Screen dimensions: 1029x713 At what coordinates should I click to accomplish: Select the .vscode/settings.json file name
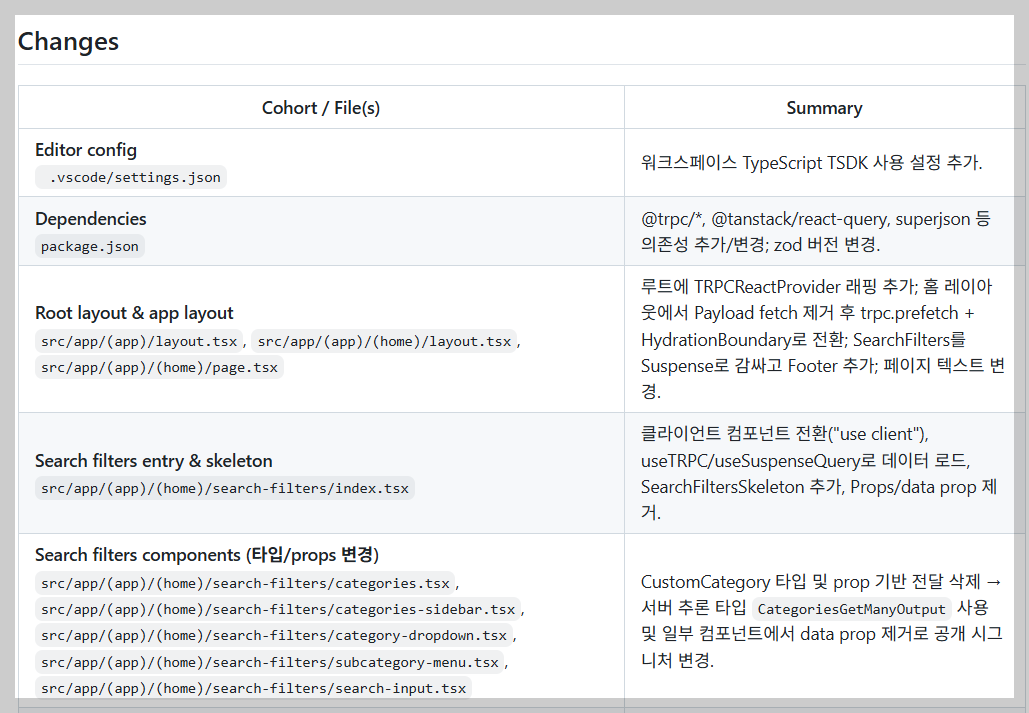(131, 177)
